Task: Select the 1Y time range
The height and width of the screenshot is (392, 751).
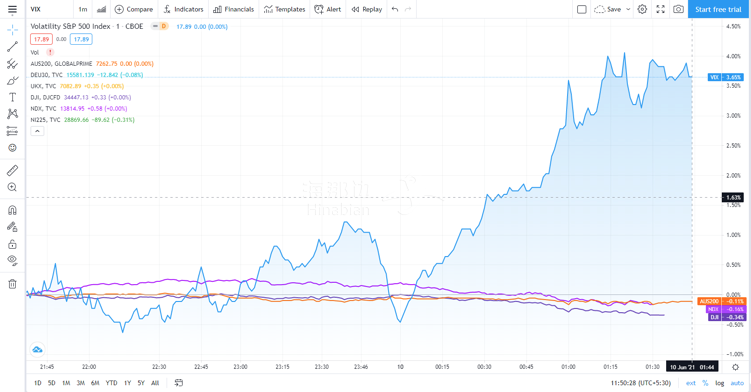Action: coord(127,383)
